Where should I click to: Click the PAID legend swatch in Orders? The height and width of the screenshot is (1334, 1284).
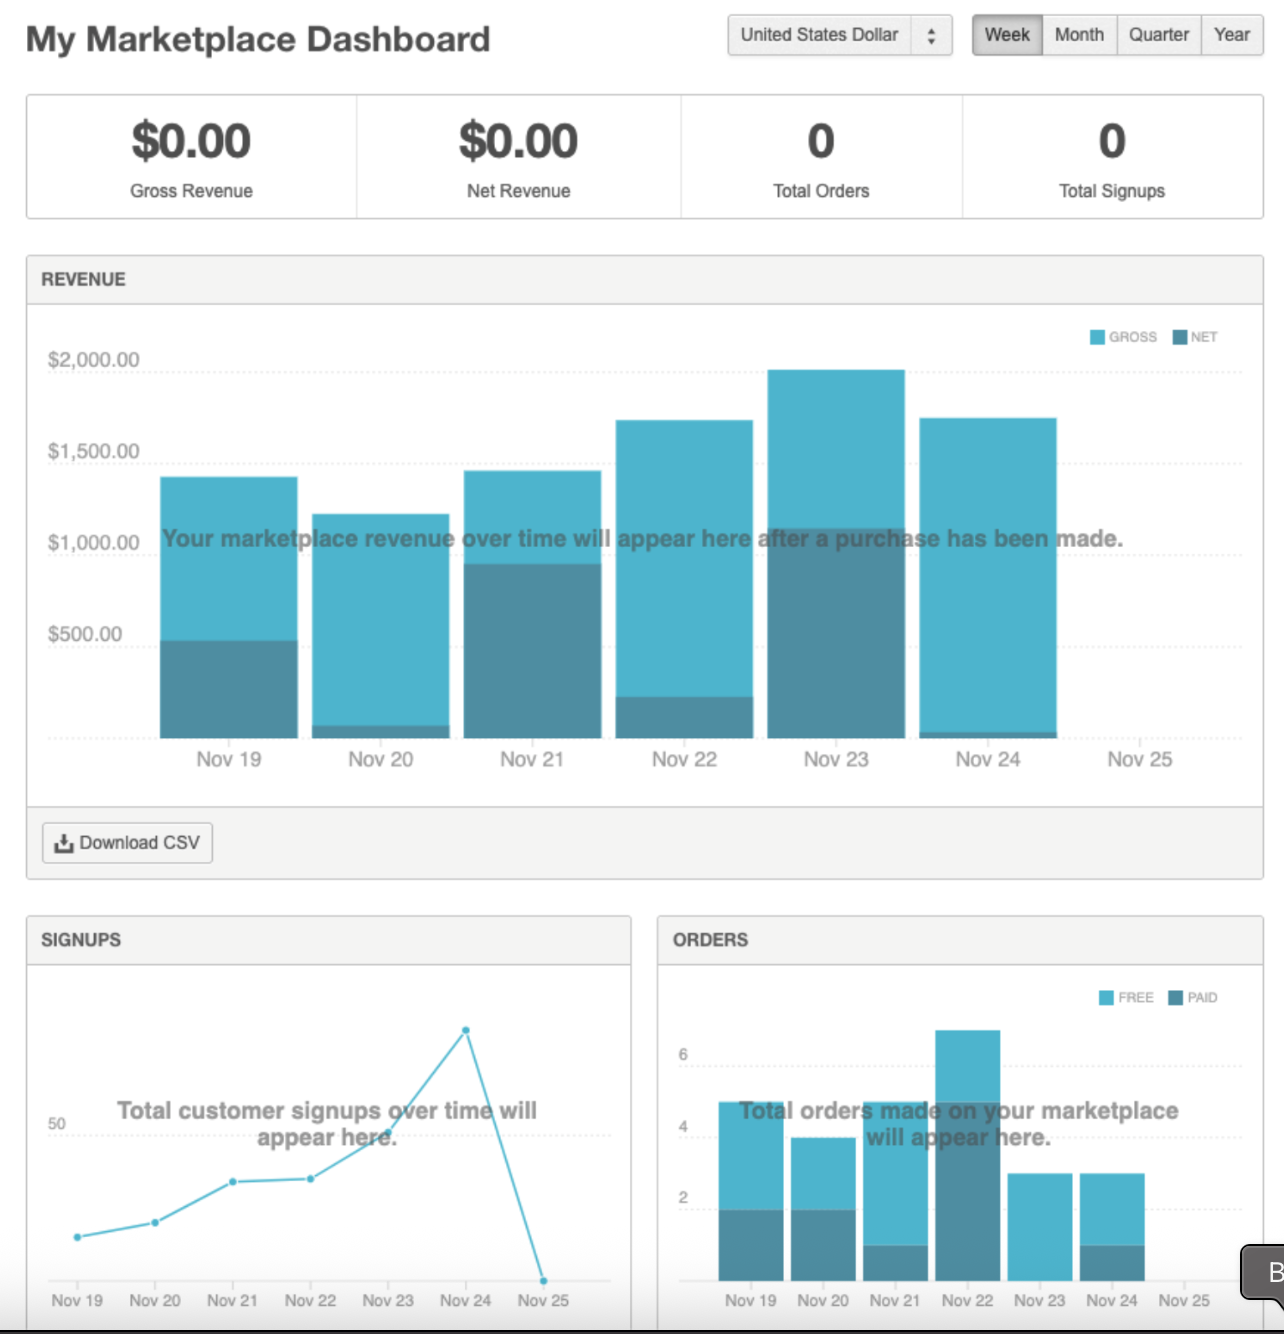[1176, 998]
